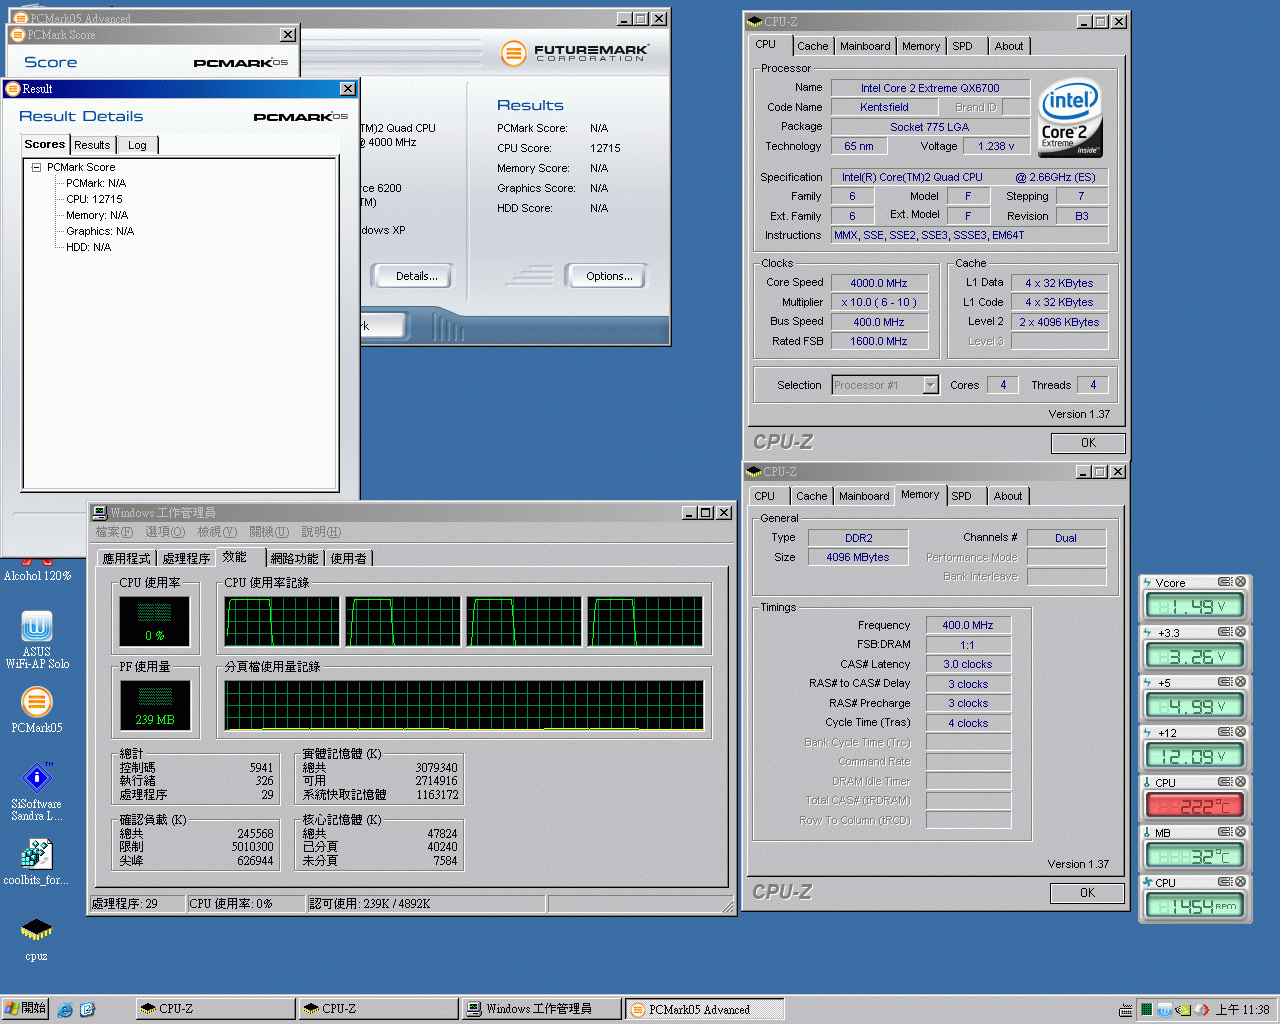This screenshot has height=1024, width=1280.
Task: Open the 關機(U) menu in Task Manager
Action: coord(269,532)
